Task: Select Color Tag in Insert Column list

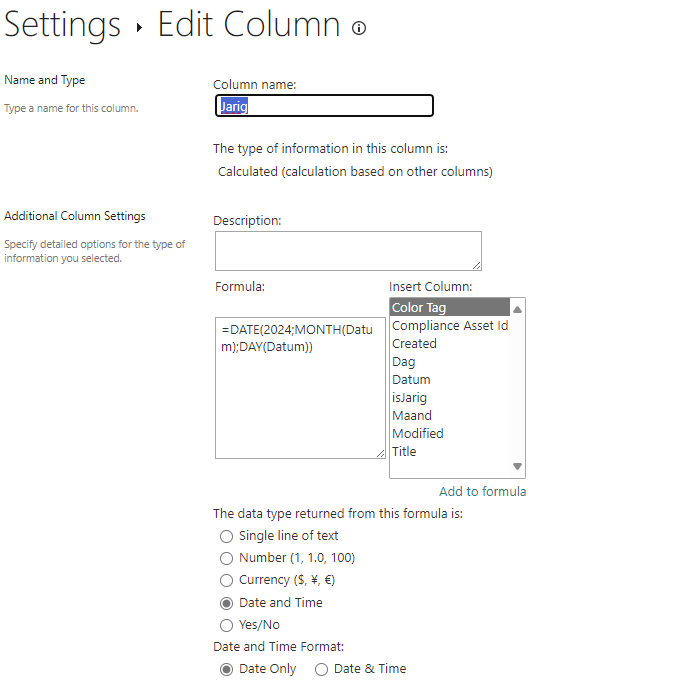Action: click(449, 308)
